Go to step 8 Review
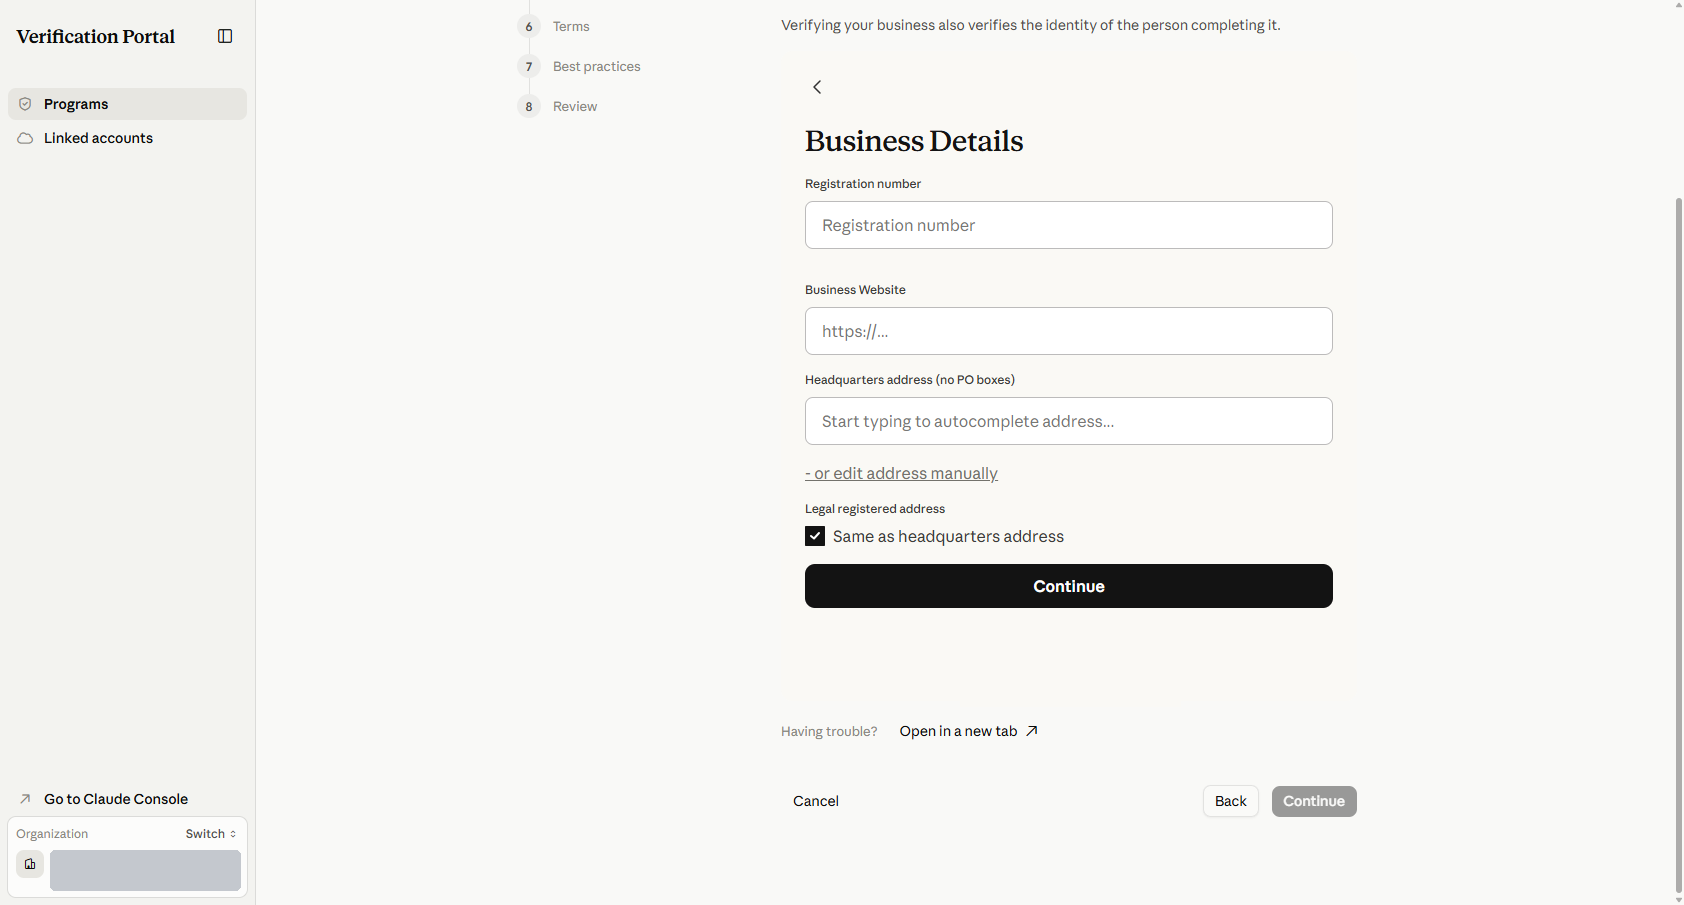Image resolution: width=1684 pixels, height=905 pixels. (x=558, y=106)
